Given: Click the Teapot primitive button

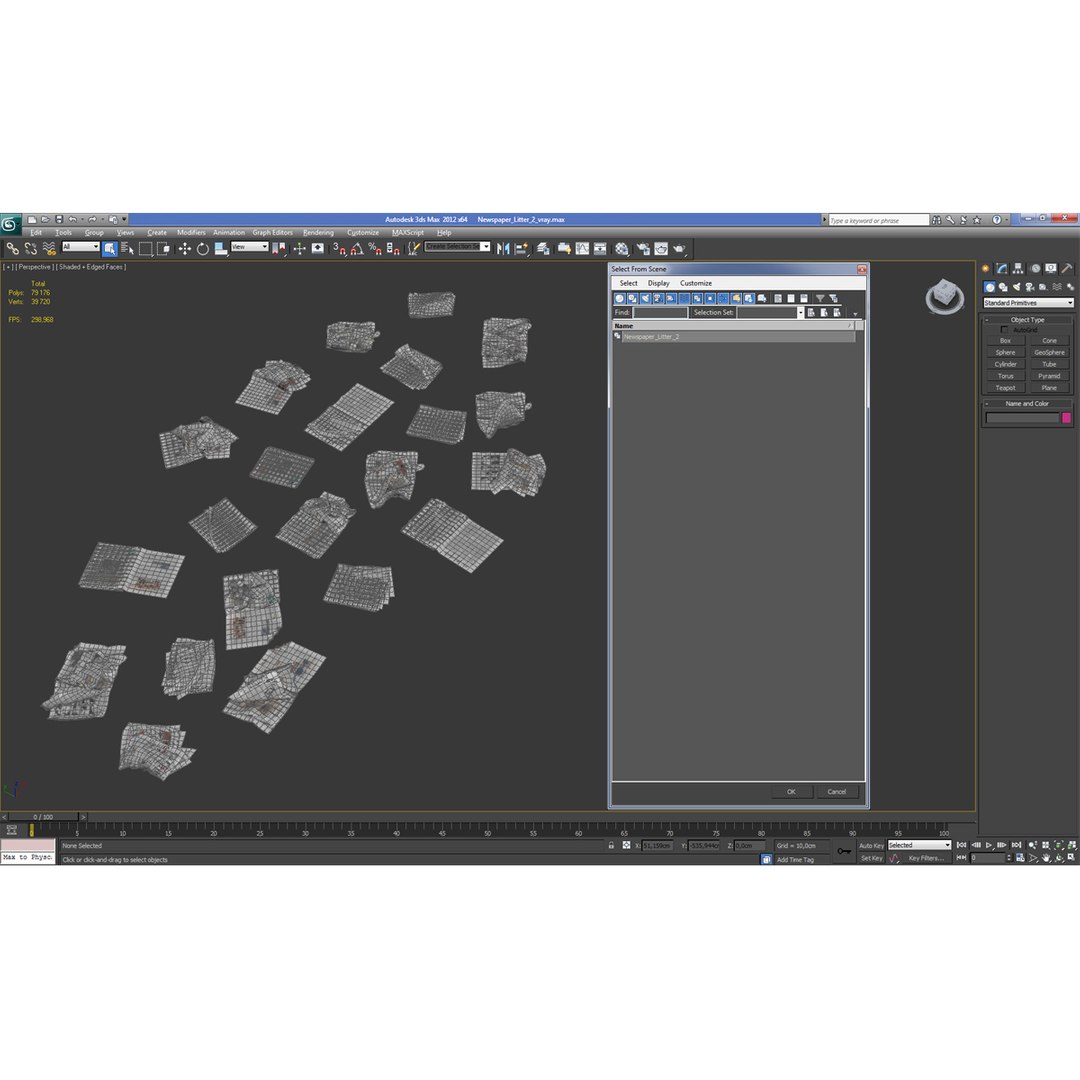Looking at the screenshot, I should 1006,388.
